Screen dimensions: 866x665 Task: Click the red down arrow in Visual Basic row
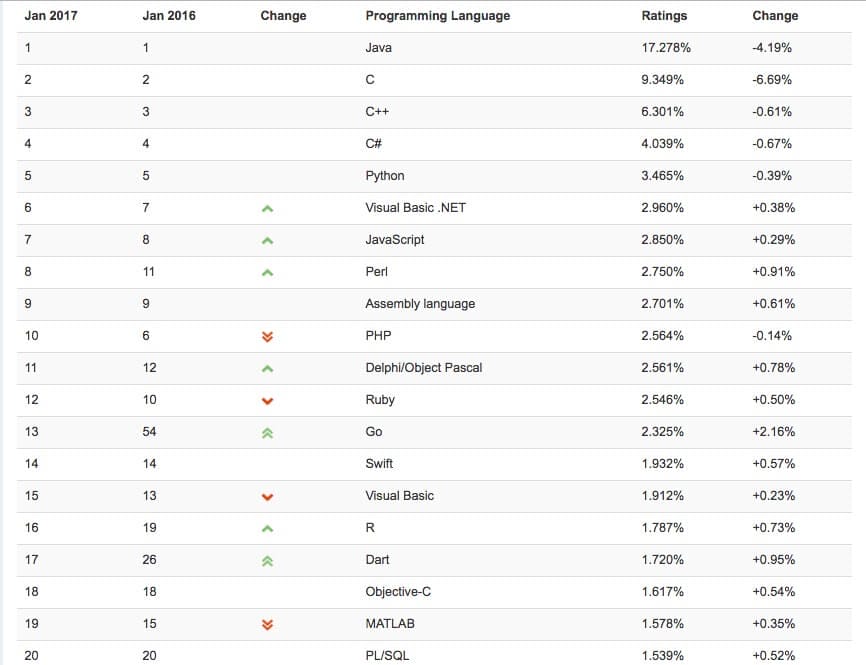267,497
